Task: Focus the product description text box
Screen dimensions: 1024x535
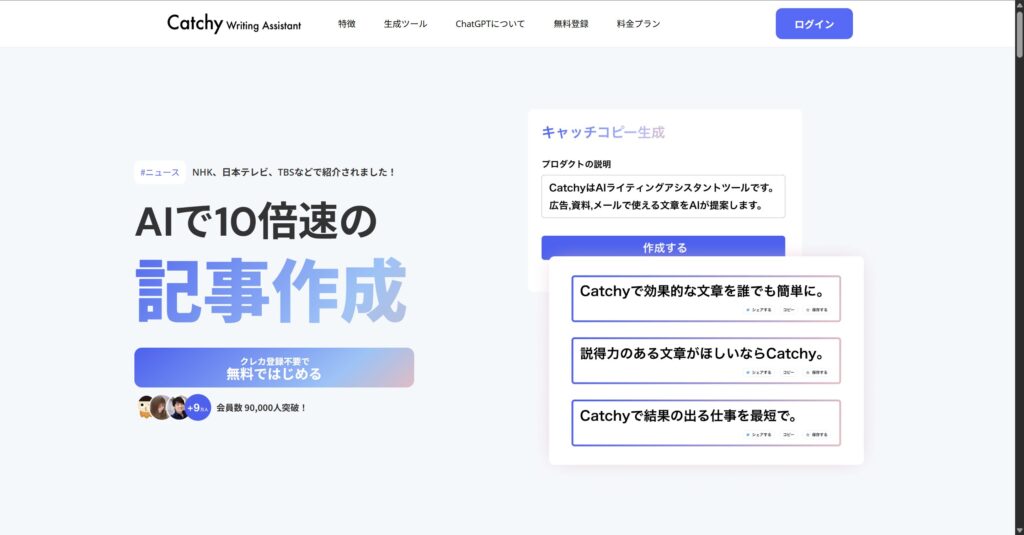Action: click(x=663, y=197)
